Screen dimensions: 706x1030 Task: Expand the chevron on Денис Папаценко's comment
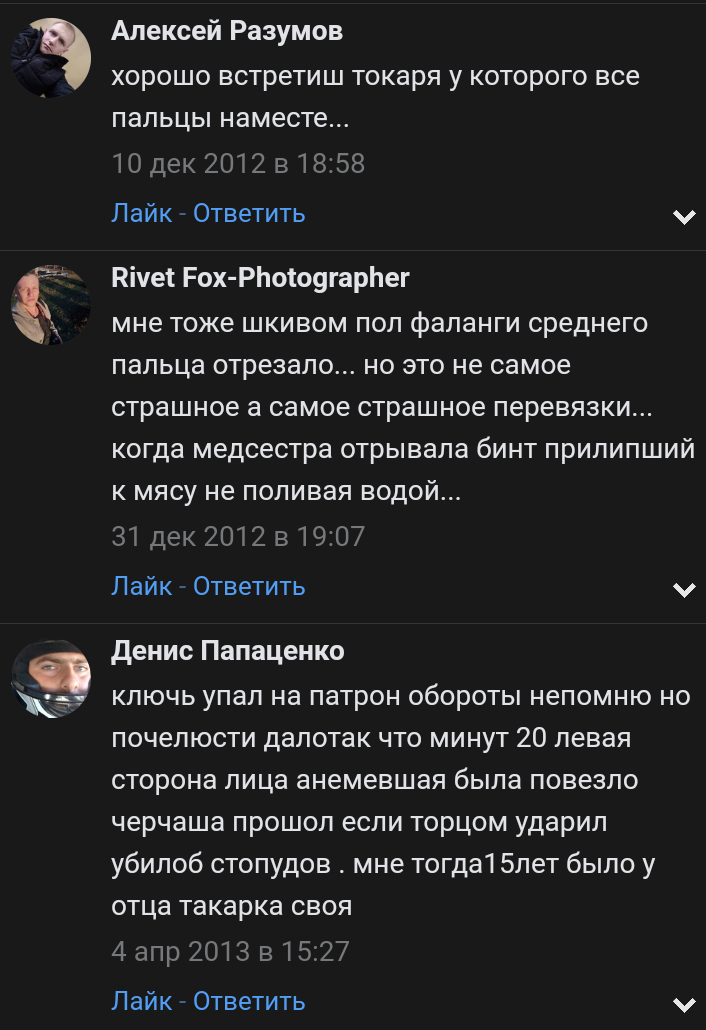[x=684, y=1004]
